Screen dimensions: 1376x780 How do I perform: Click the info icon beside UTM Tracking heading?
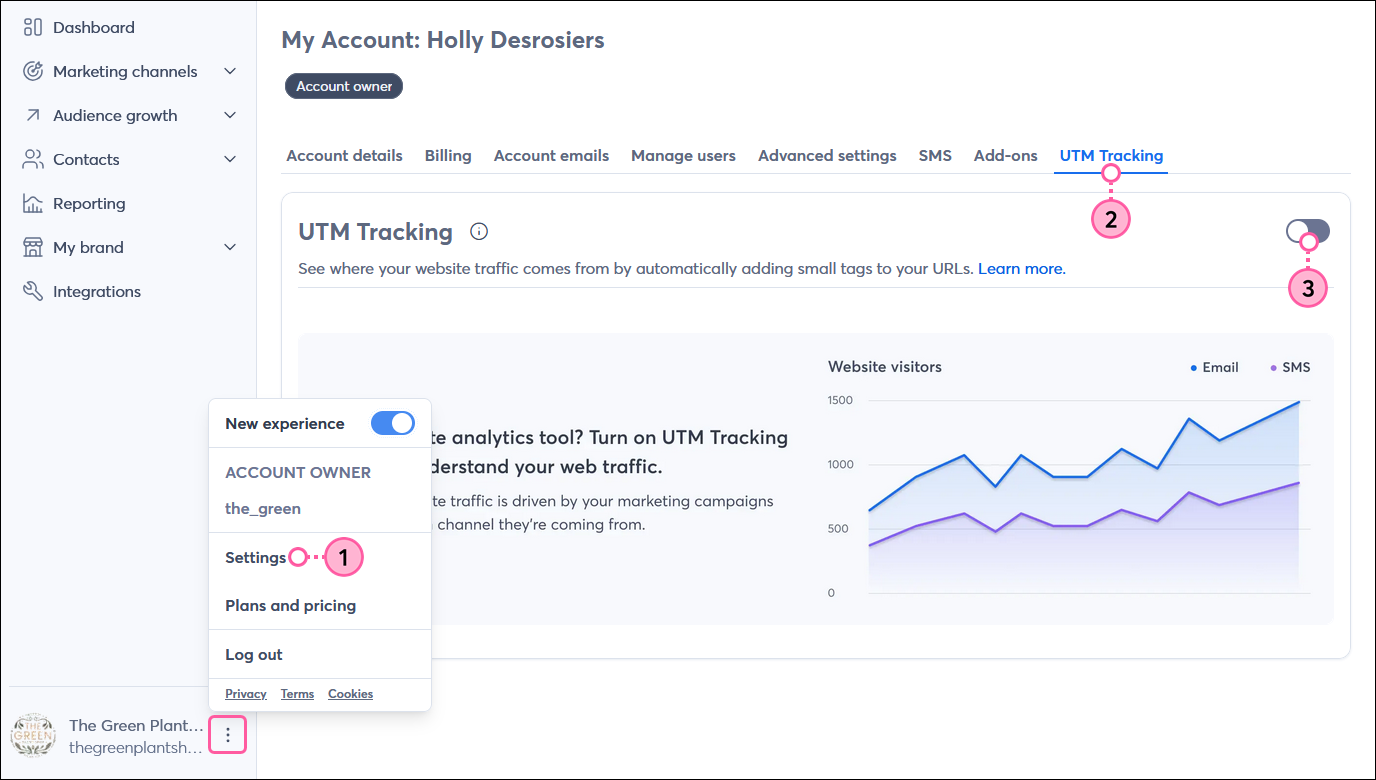pos(479,232)
